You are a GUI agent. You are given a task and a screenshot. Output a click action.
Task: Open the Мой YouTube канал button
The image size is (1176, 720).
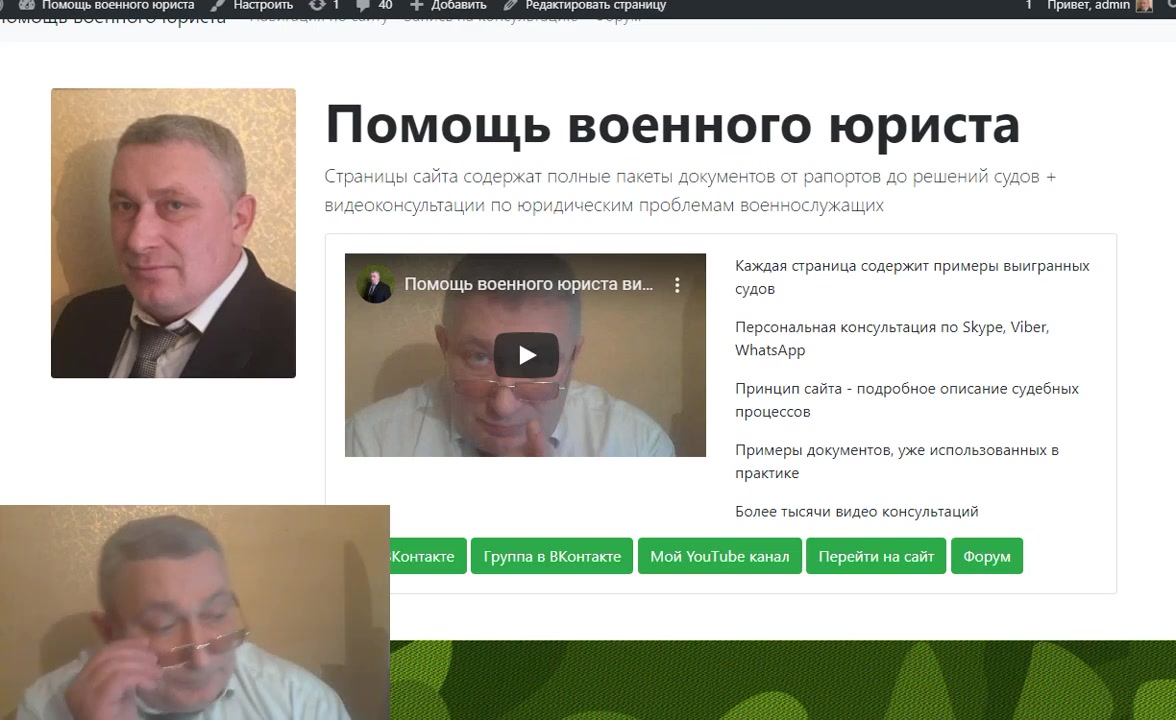tap(720, 556)
